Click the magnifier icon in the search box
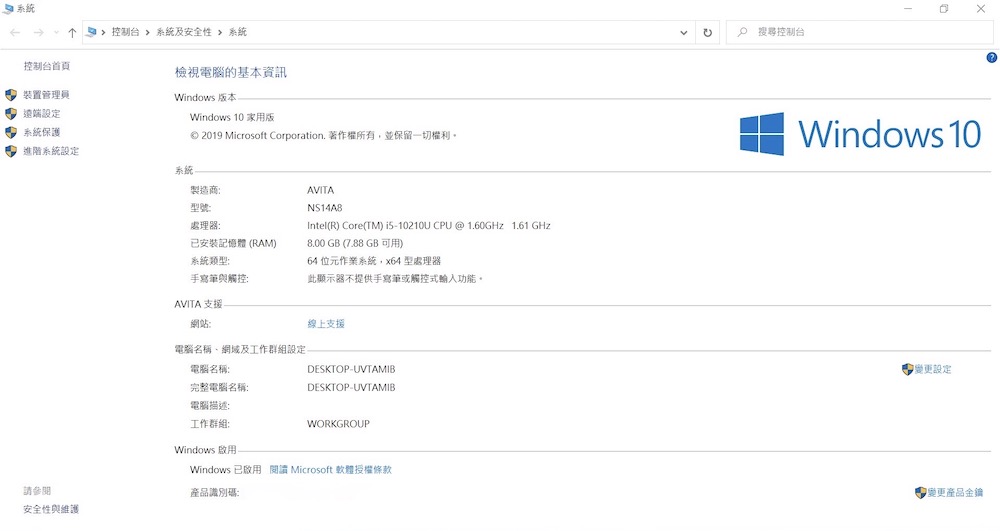The width and height of the screenshot is (1000, 531). 742,32
